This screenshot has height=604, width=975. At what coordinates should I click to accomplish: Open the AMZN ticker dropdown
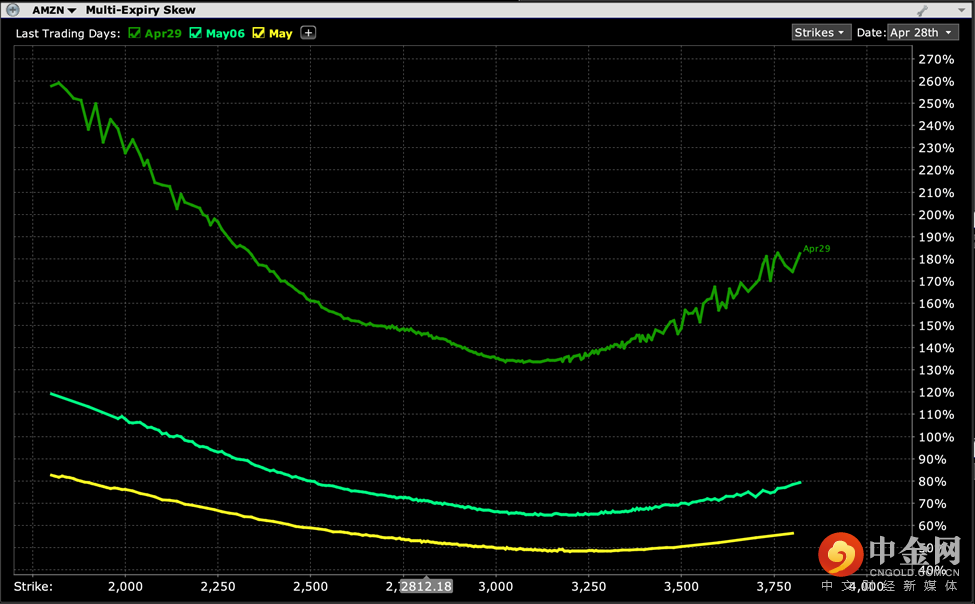coord(54,10)
